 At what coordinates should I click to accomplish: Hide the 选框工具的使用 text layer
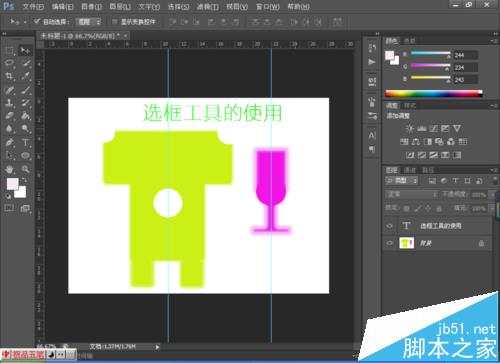(389, 226)
